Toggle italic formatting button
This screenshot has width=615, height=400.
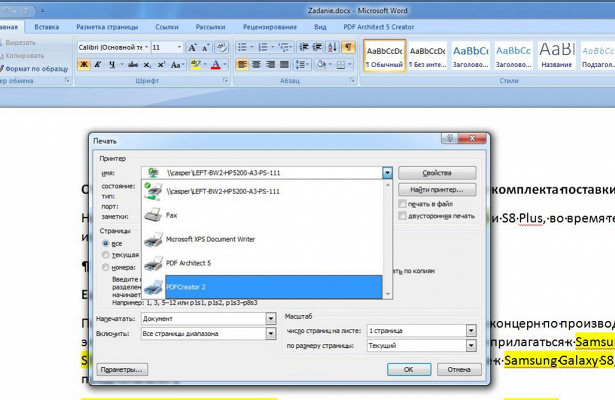point(98,64)
